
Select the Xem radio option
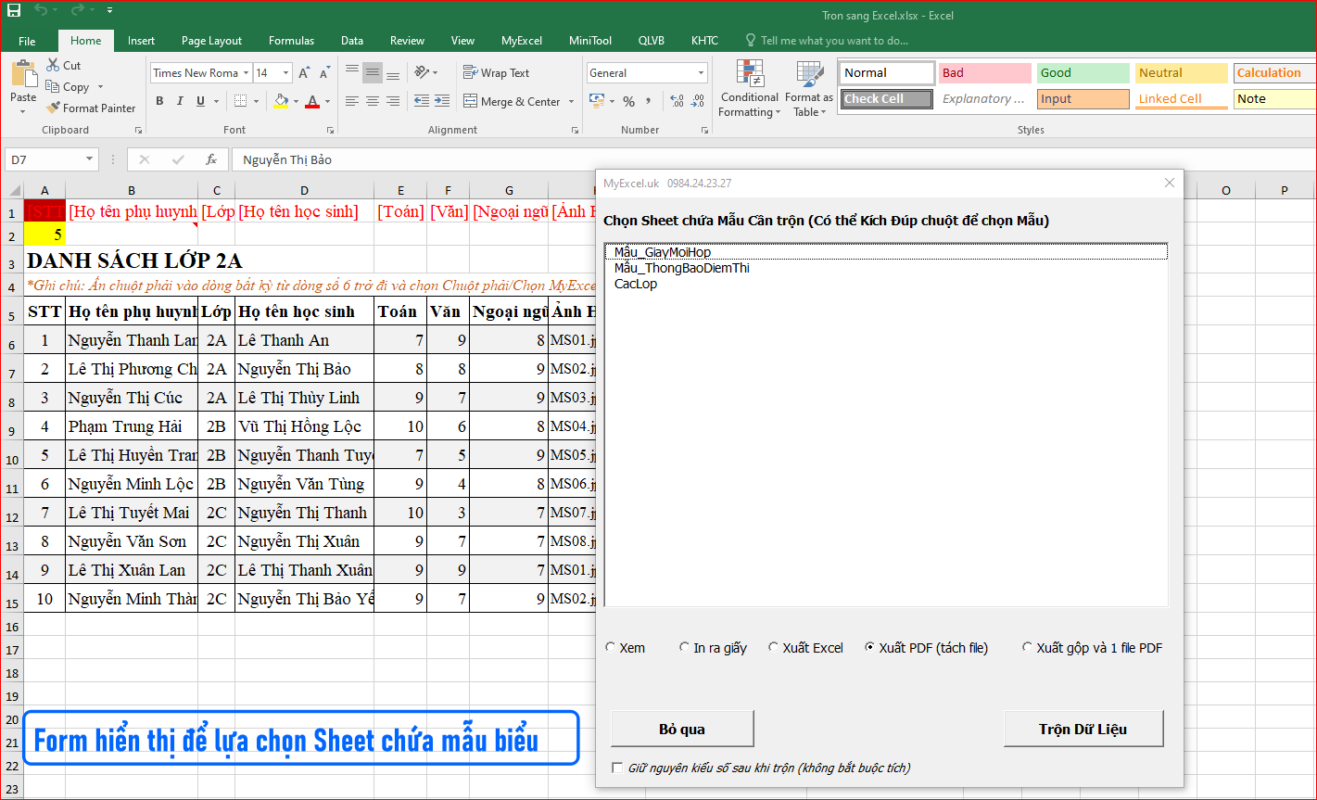pos(611,648)
